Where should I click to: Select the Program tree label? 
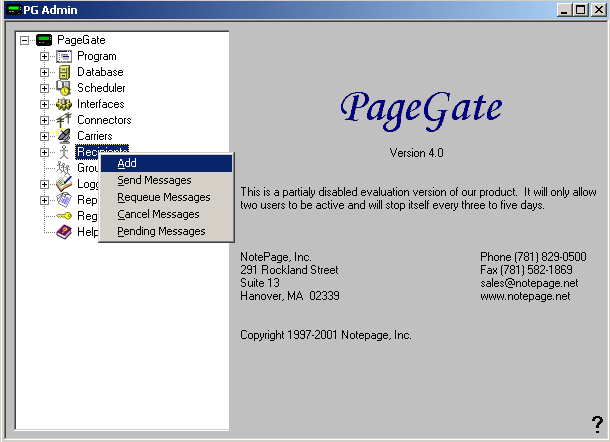click(x=97, y=56)
